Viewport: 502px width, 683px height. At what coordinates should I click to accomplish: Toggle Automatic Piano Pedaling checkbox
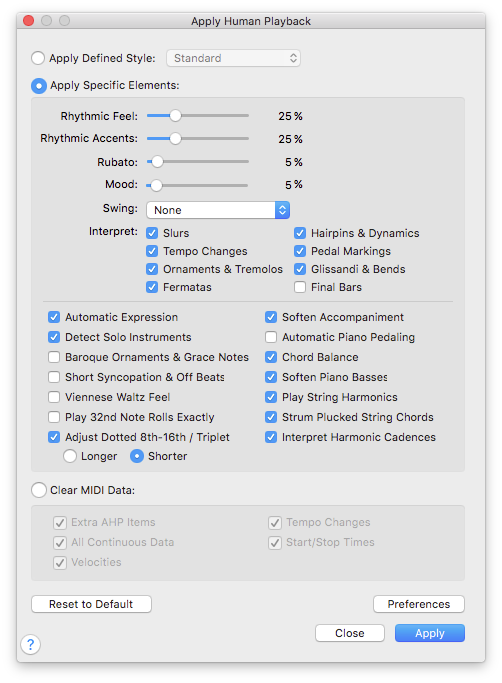pyautogui.click(x=271, y=337)
